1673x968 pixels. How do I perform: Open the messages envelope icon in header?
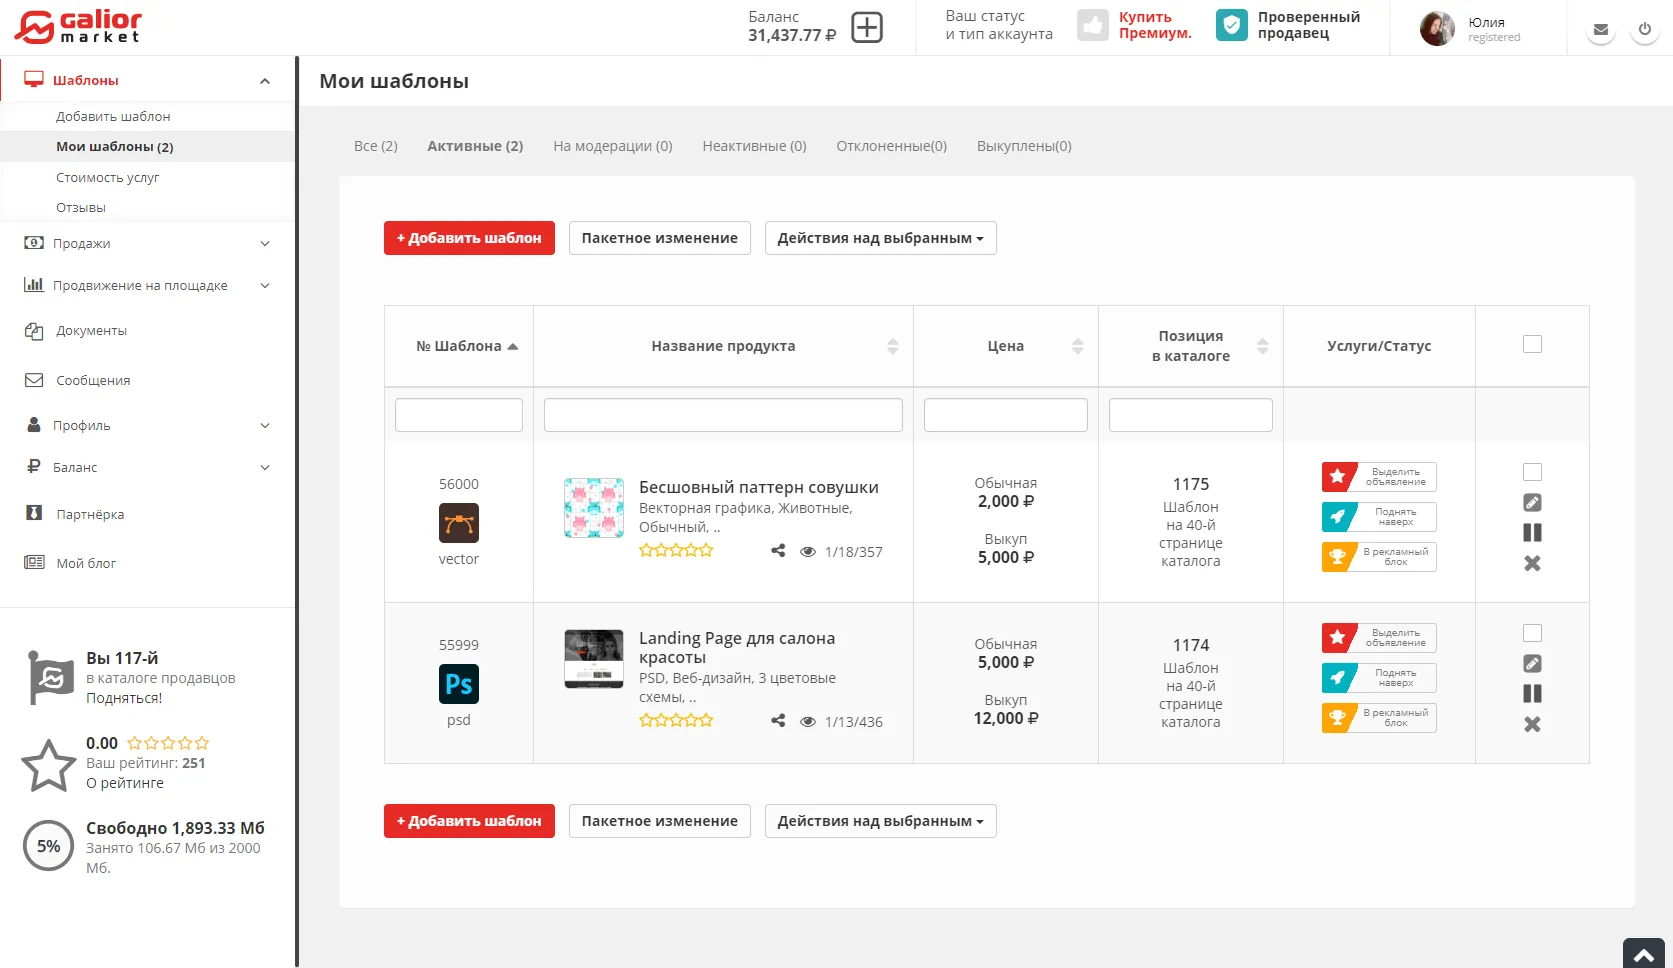click(1600, 29)
